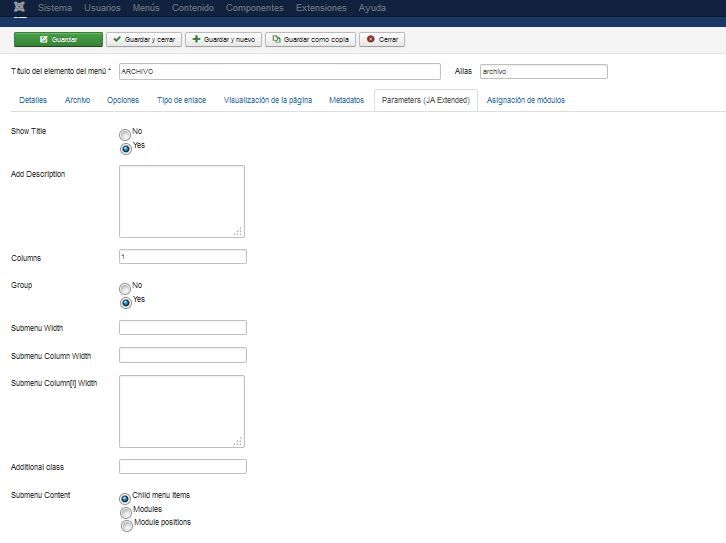
Task: Open the Extensiones menu
Action: 321,8
